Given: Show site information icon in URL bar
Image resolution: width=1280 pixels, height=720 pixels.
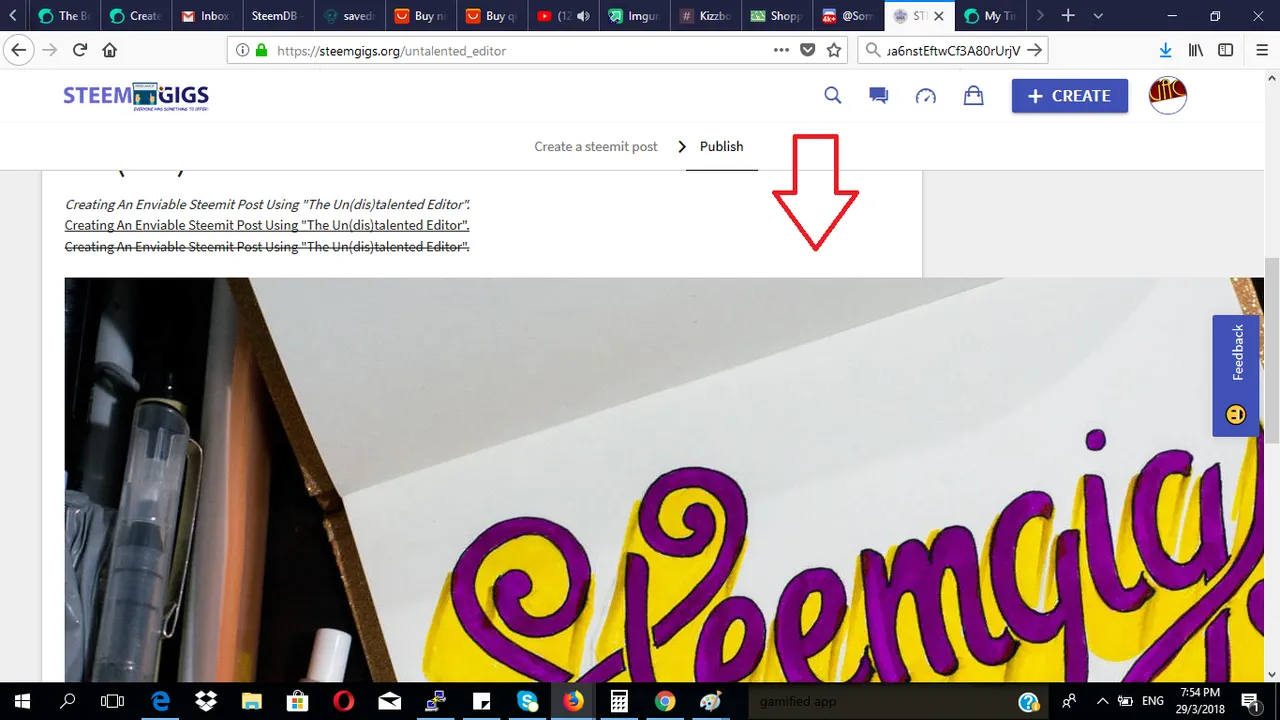Looking at the screenshot, I should tap(243, 50).
